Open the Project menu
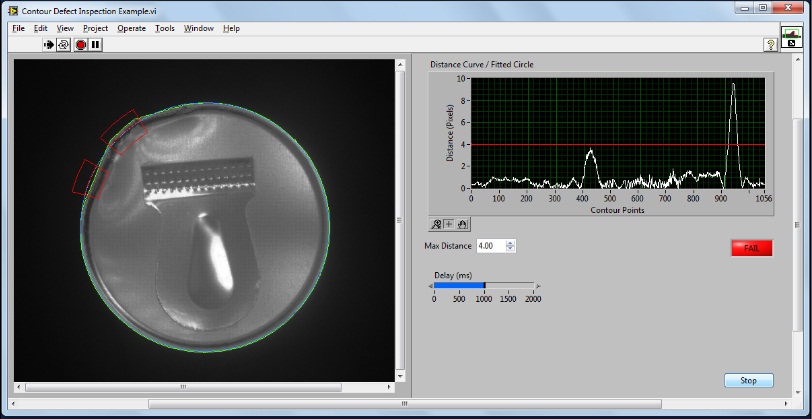Image resolution: width=812 pixels, height=419 pixels. (x=96, y=28)
